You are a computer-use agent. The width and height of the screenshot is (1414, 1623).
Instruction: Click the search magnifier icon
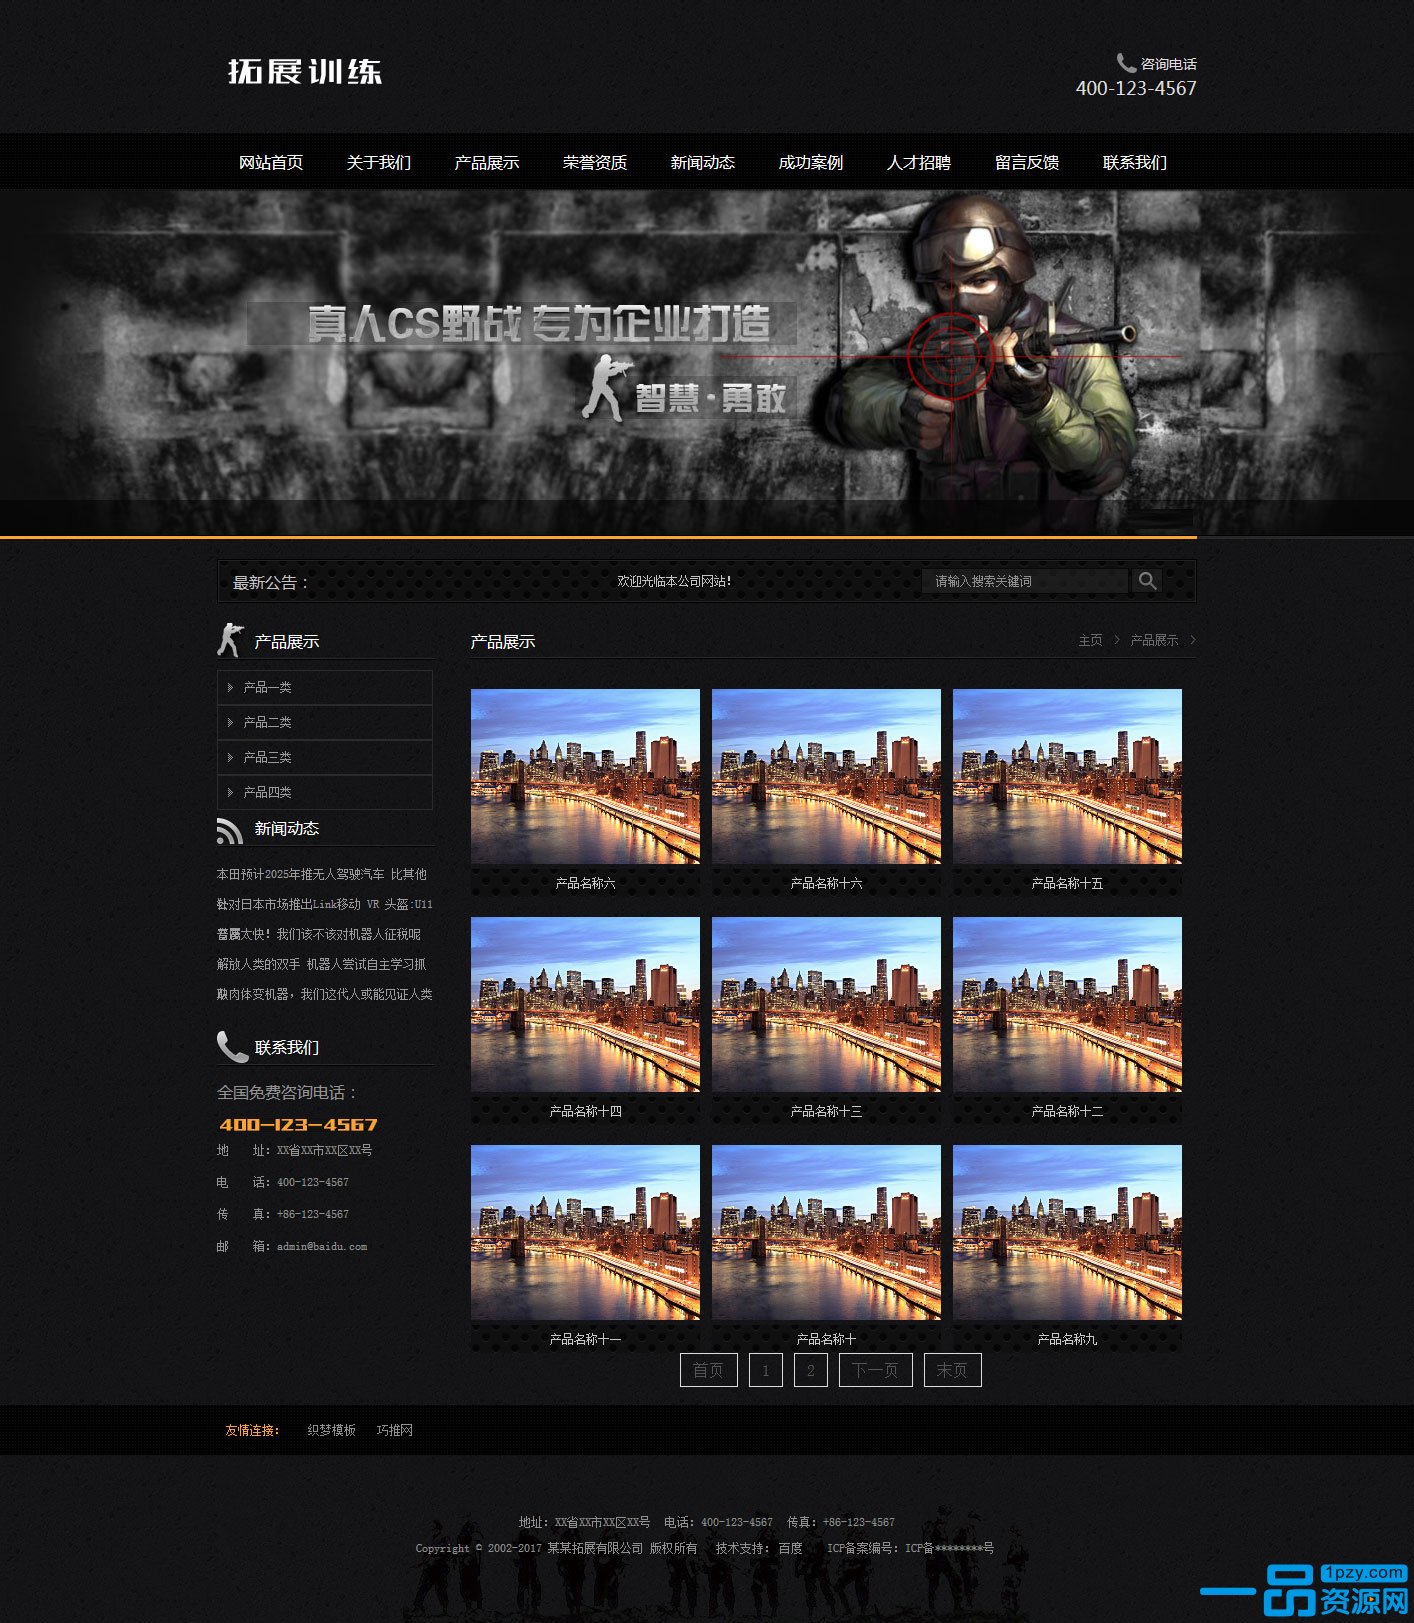(1147, 581)
